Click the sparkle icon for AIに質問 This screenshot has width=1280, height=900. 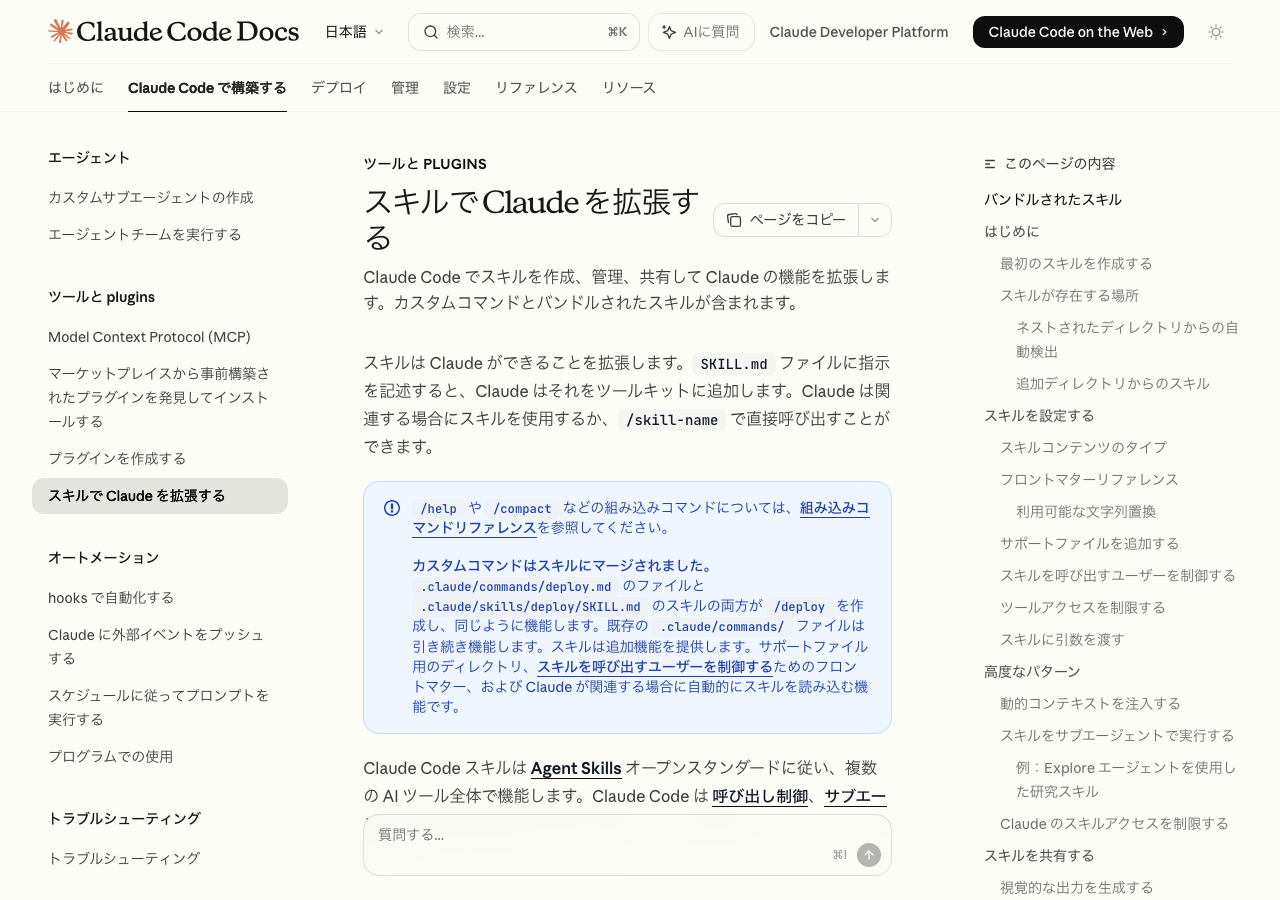click(669, 32)
